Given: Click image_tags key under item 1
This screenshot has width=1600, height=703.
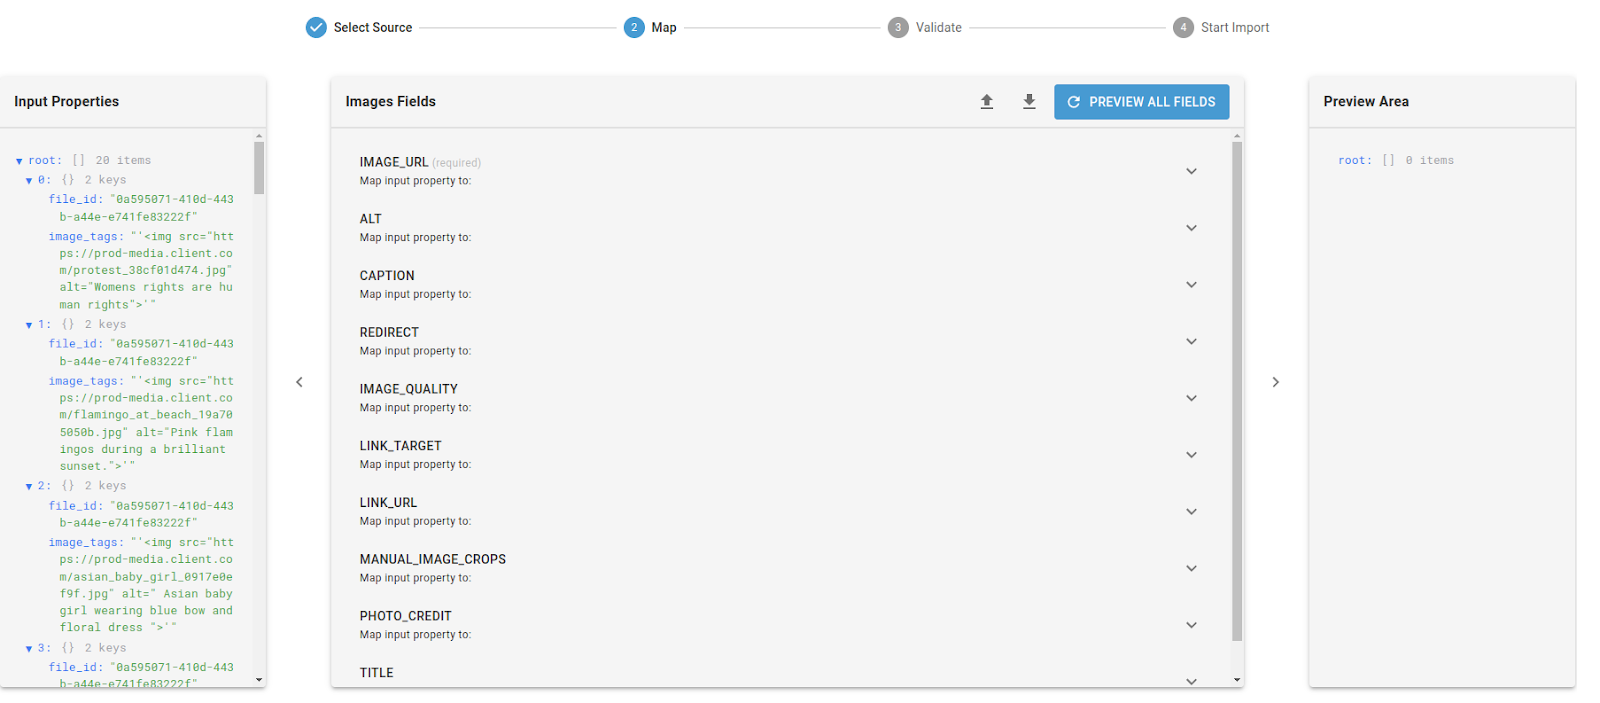Looking at the screenshot, I should (x=86, y=381).
